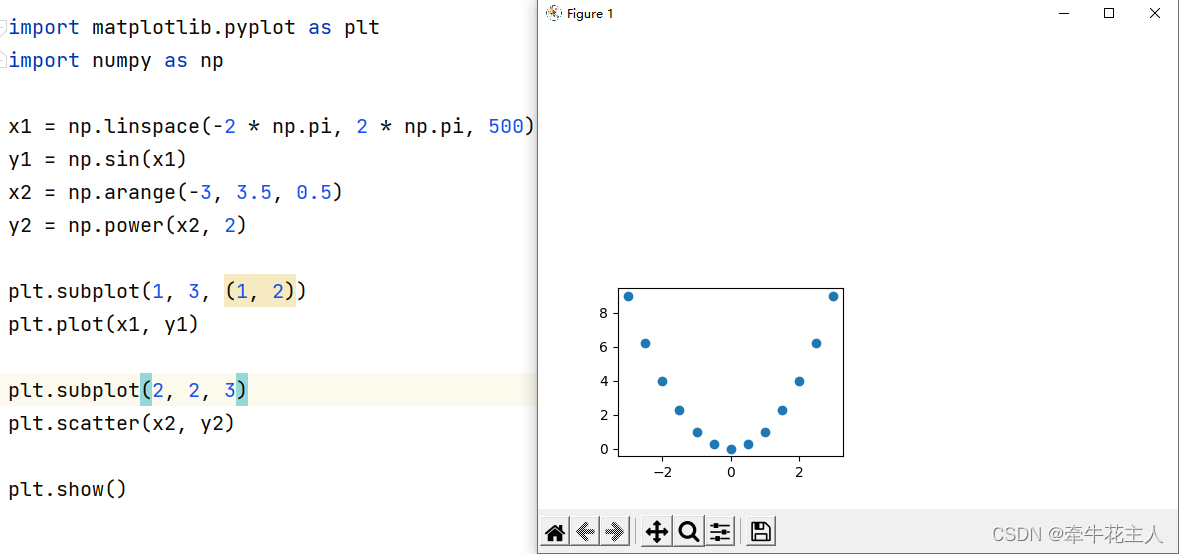Click the Figure 1 title text

tap(590, 14)
